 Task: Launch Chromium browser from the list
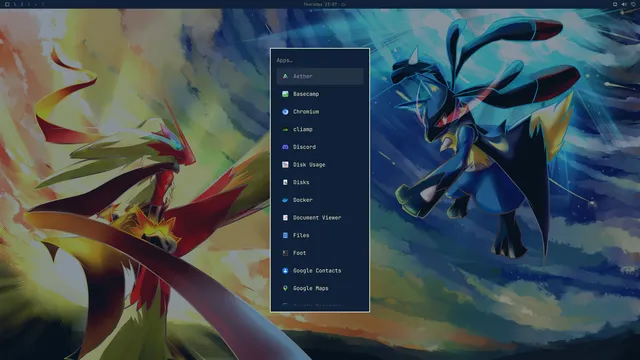[320, 111]
